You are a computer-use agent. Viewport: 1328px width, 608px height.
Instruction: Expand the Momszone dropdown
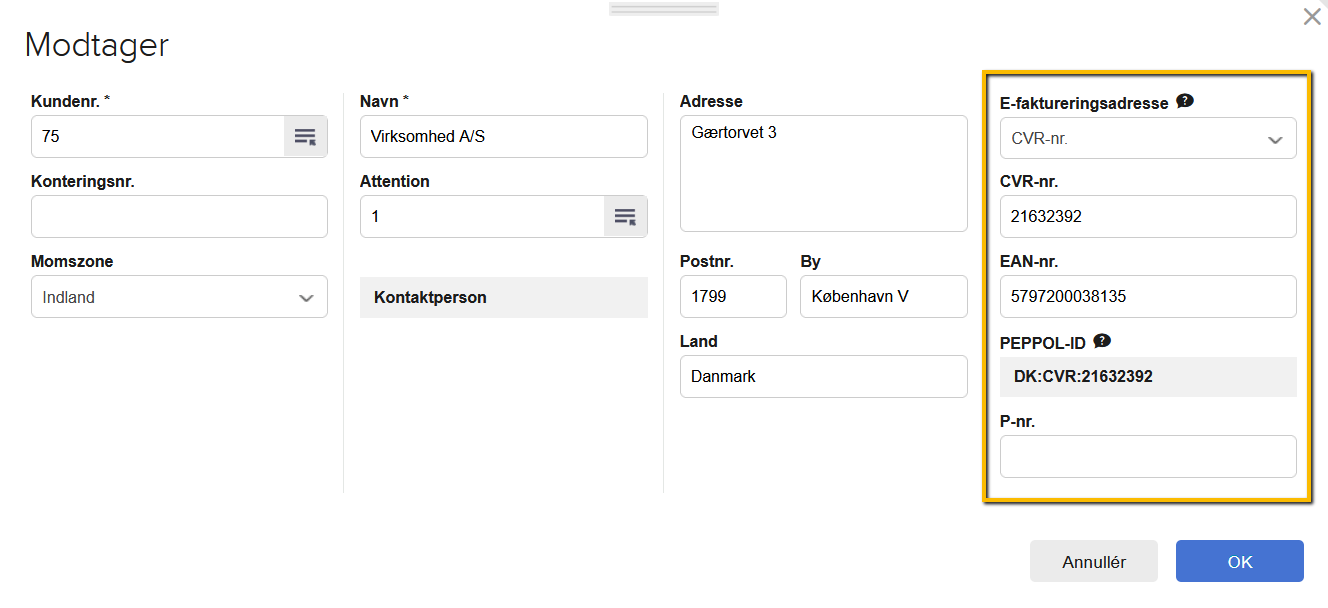(179, 297)
